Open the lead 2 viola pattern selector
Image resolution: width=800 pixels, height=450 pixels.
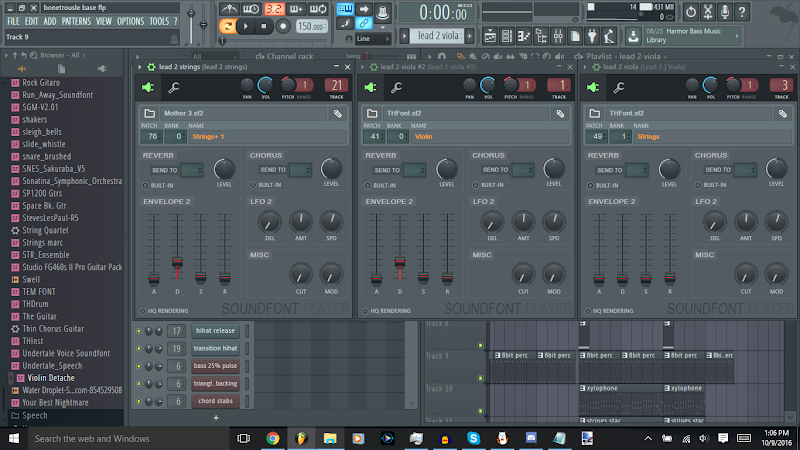pyautogui.click(x=438, y=36)
